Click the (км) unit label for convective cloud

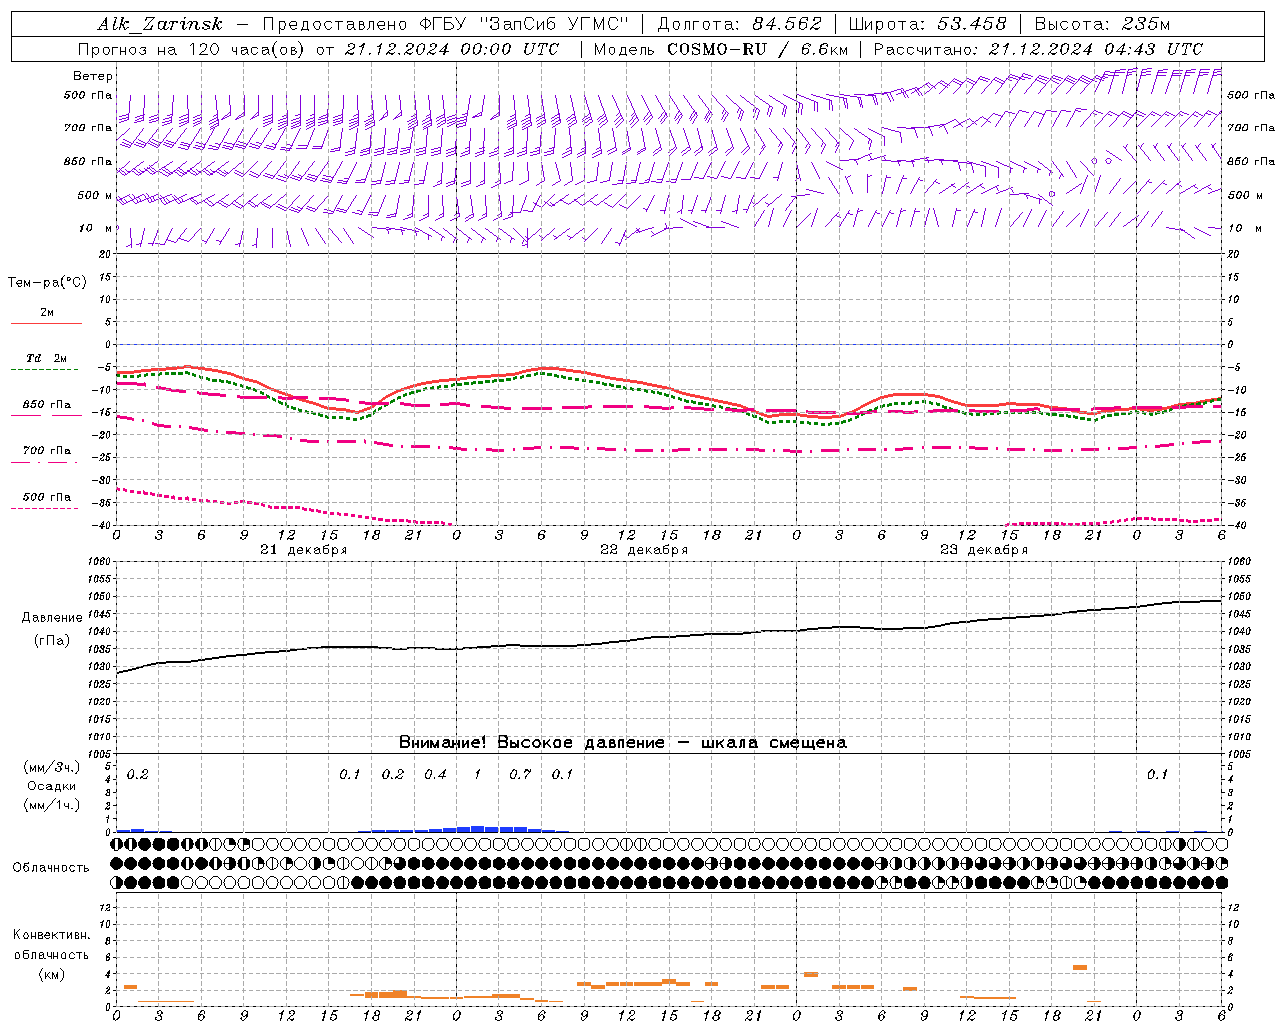pyautogui.click(x=51, y=974)
